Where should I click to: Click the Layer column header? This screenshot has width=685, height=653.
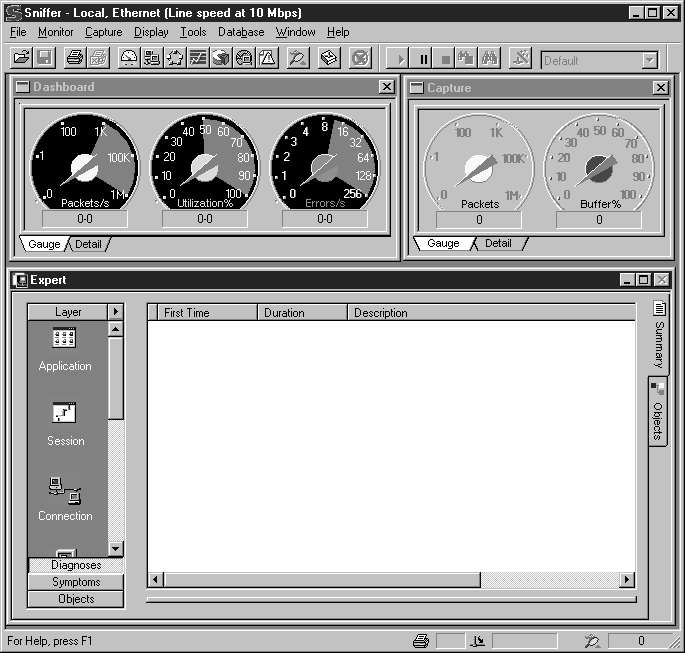(x=68, y=312)
